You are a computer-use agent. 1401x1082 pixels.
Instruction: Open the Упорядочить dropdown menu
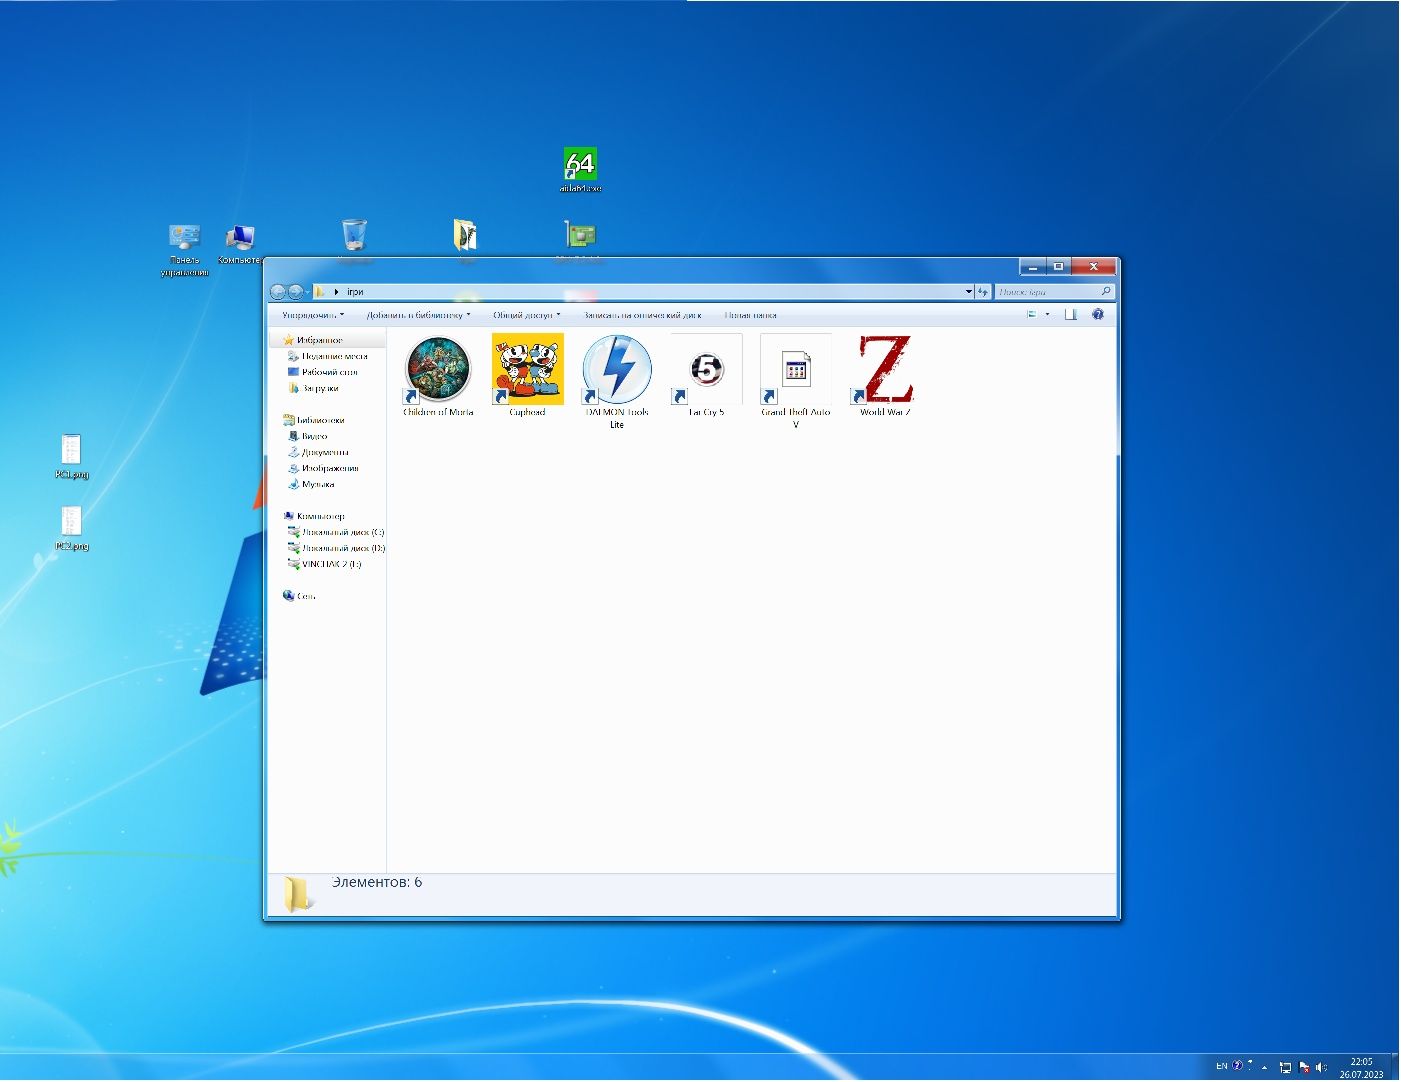pyautogui.click(x=313, y=315)
